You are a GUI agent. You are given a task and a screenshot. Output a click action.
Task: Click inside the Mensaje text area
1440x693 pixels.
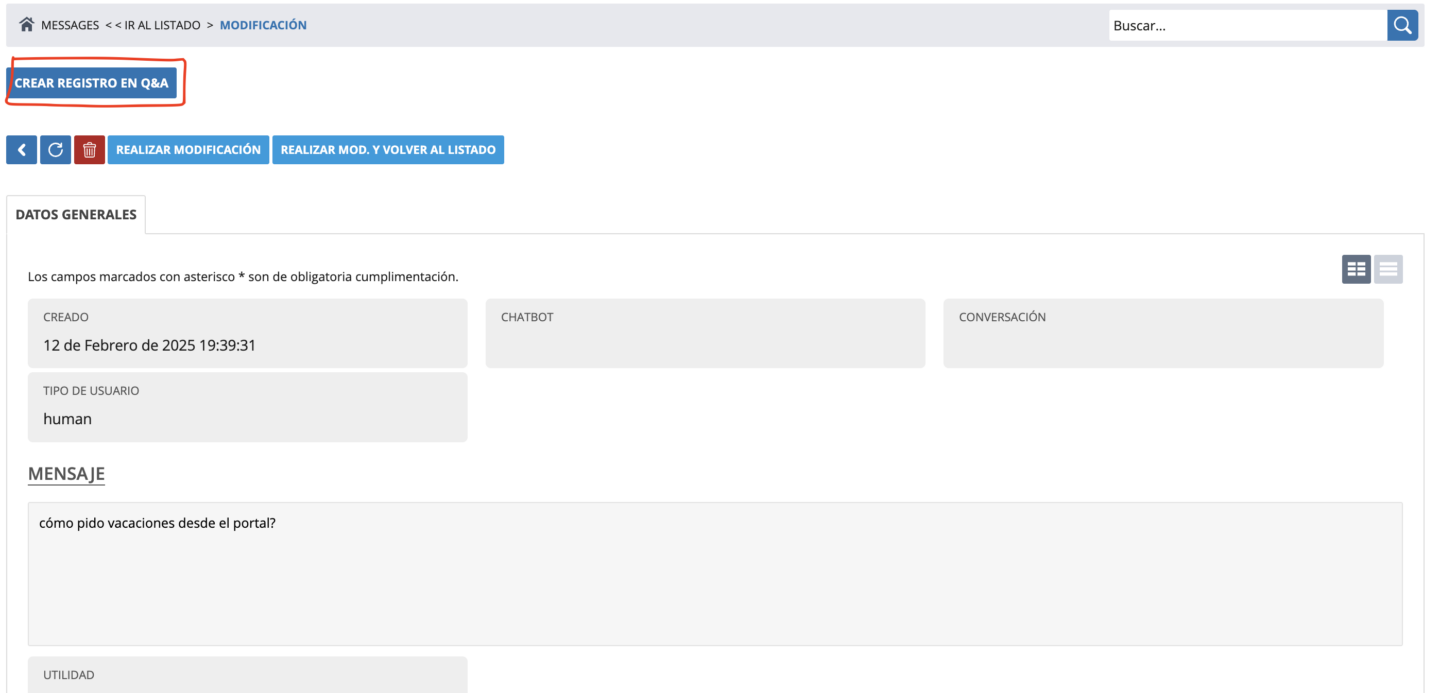pyautogui.click(x=714, y=573)
